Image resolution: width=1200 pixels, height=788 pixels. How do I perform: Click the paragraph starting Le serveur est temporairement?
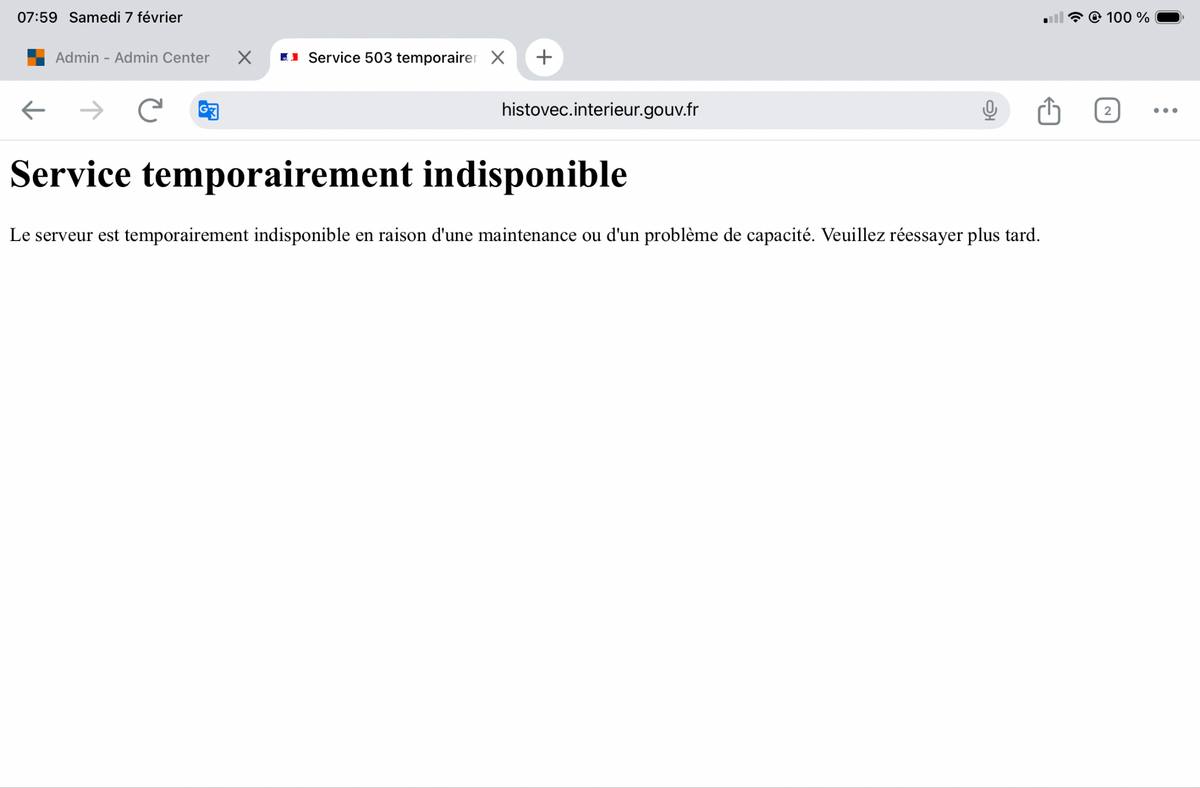click(x=525, y=236)
